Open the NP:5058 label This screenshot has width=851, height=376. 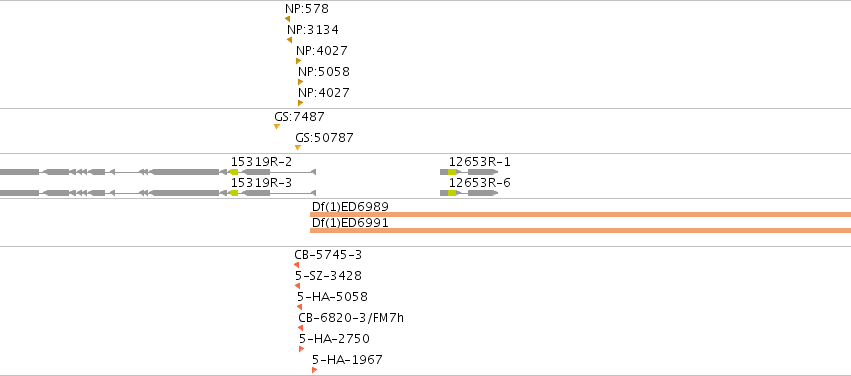323,72
